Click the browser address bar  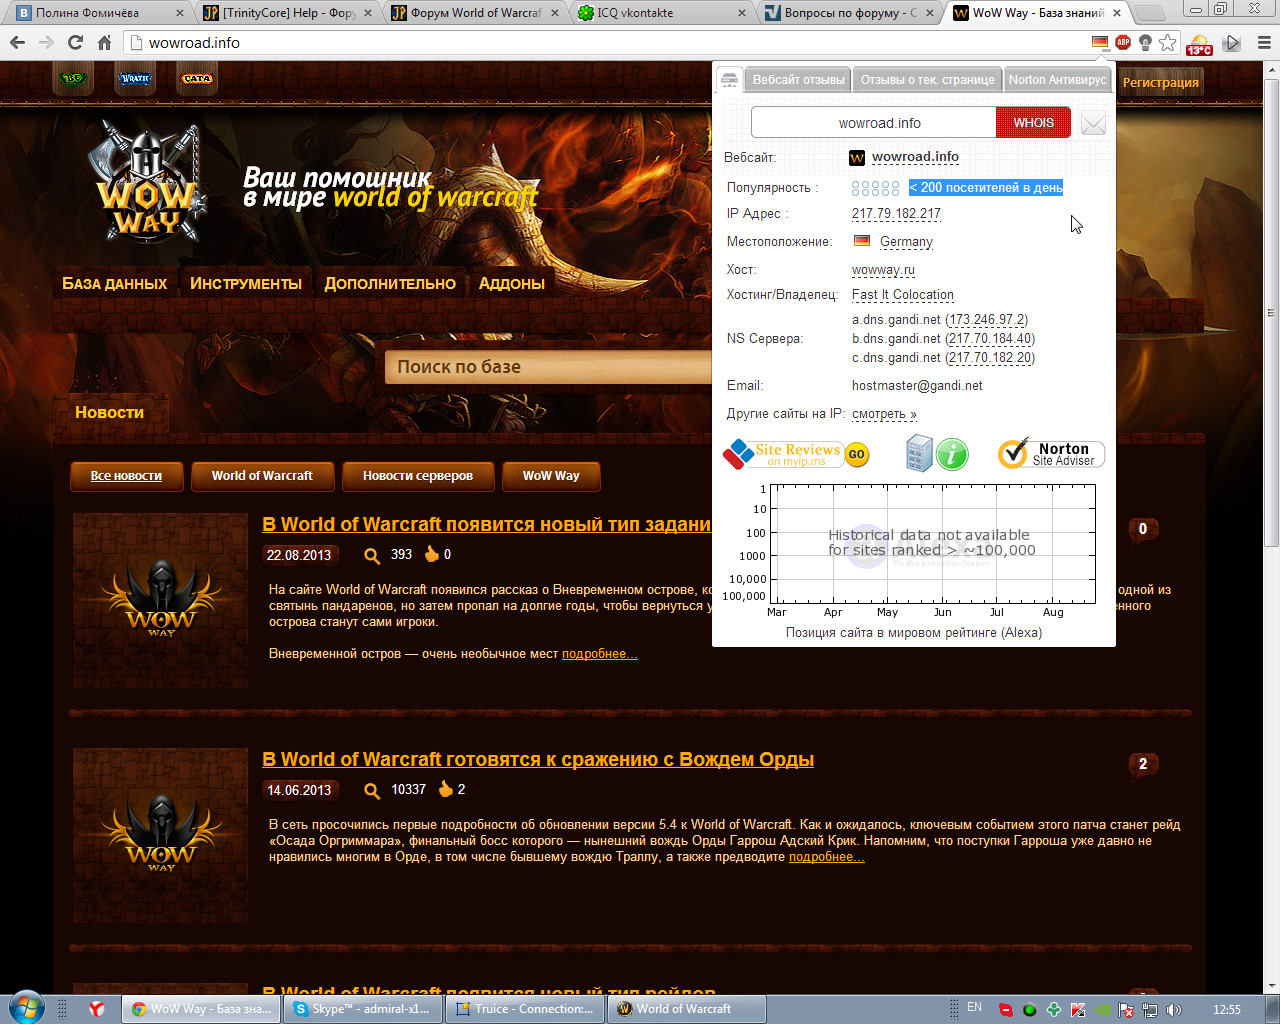[x=608, y=43]
